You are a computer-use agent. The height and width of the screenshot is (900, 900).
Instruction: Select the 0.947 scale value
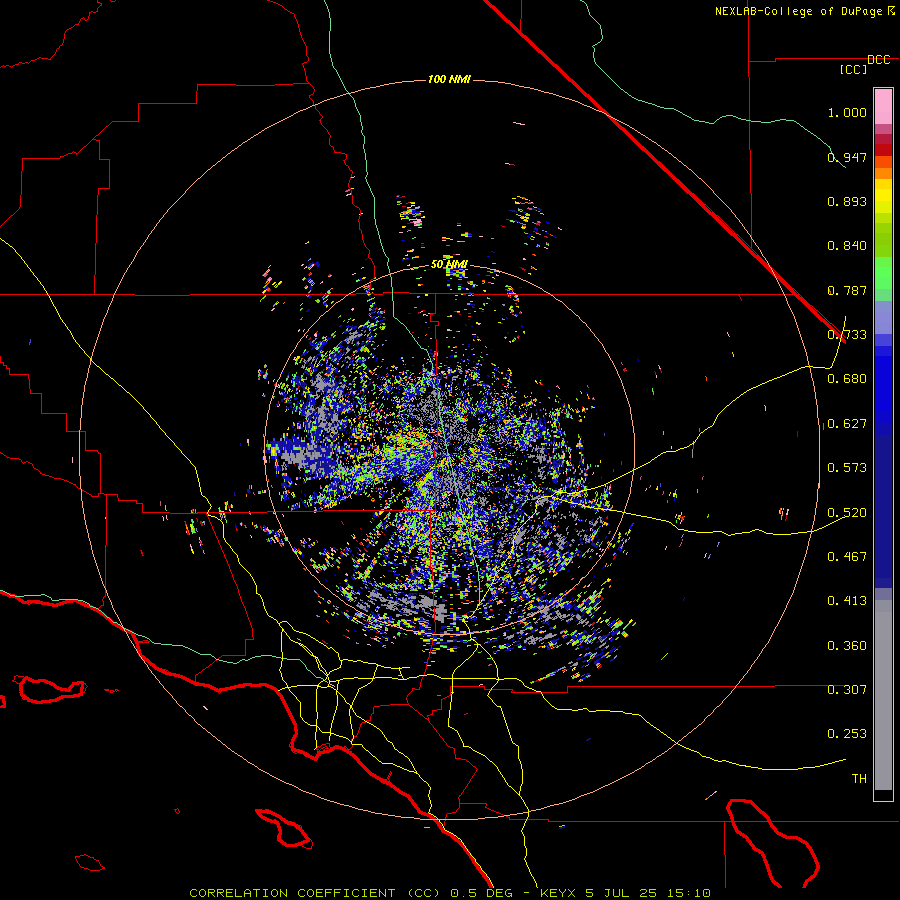point(847,157)
